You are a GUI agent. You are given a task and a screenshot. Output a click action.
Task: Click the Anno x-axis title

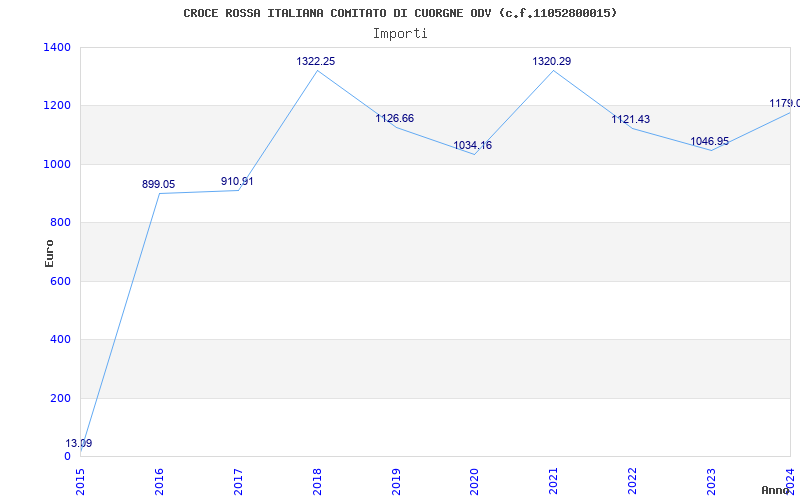pos(776,490)
